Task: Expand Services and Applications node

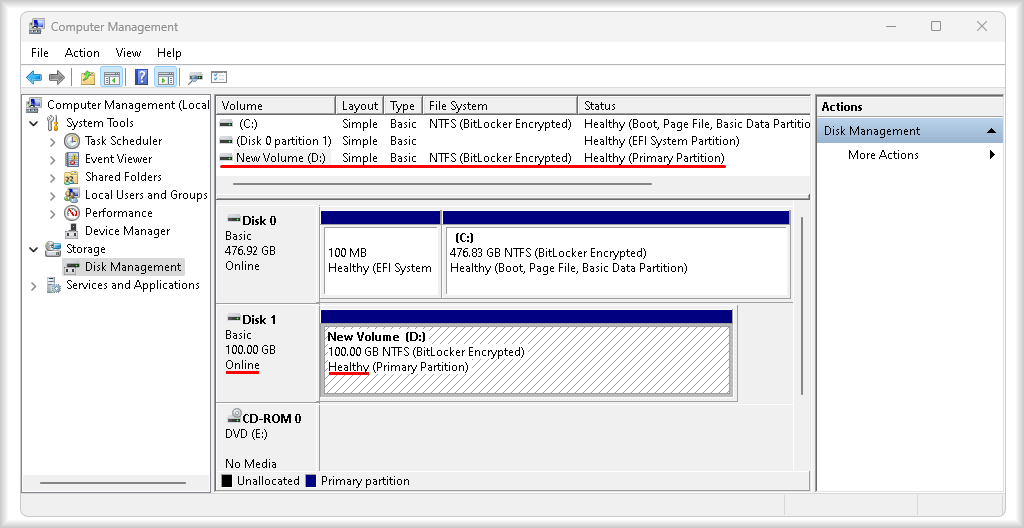Action: (x=33, y=286)
